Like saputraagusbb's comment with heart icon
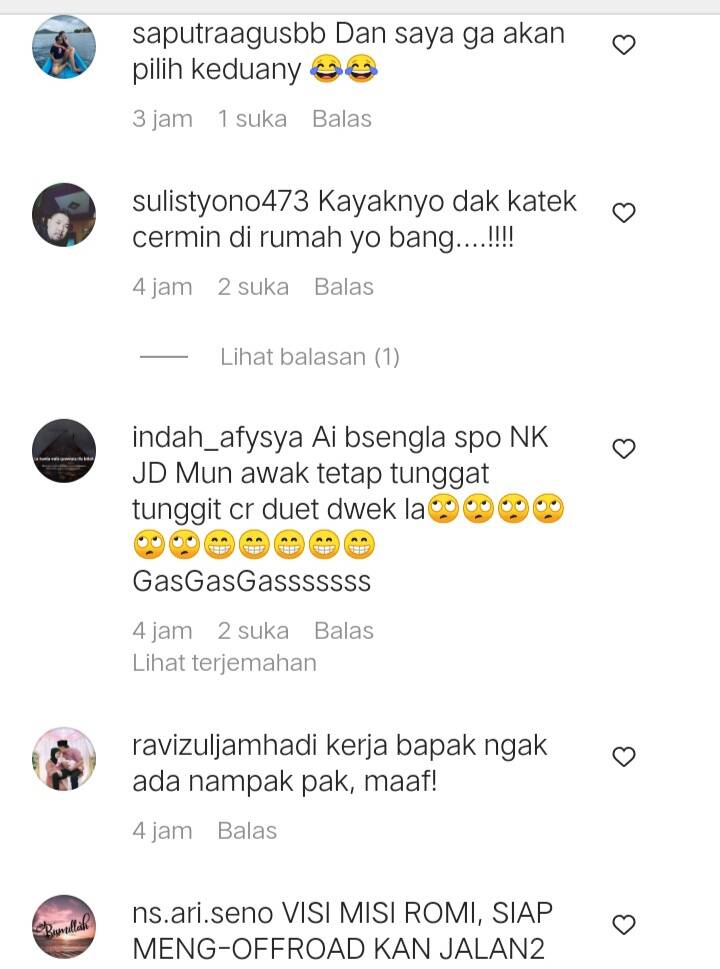 [624, 45]
